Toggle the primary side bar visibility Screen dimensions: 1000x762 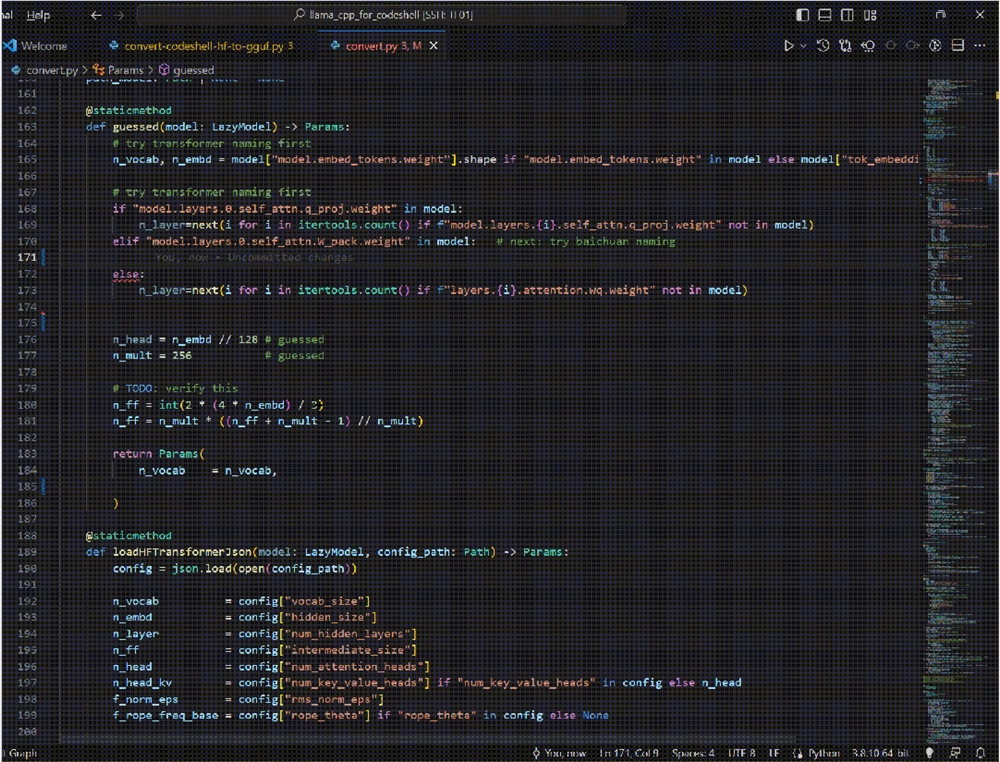[802, 15]
